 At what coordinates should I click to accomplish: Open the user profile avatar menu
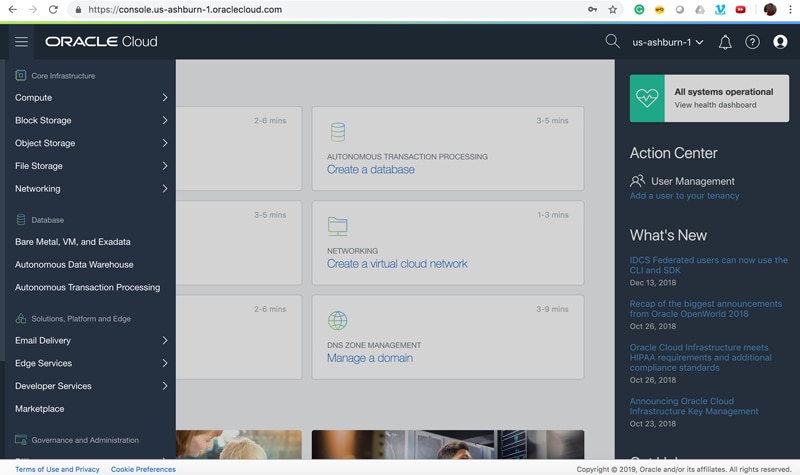coord(780,42)
